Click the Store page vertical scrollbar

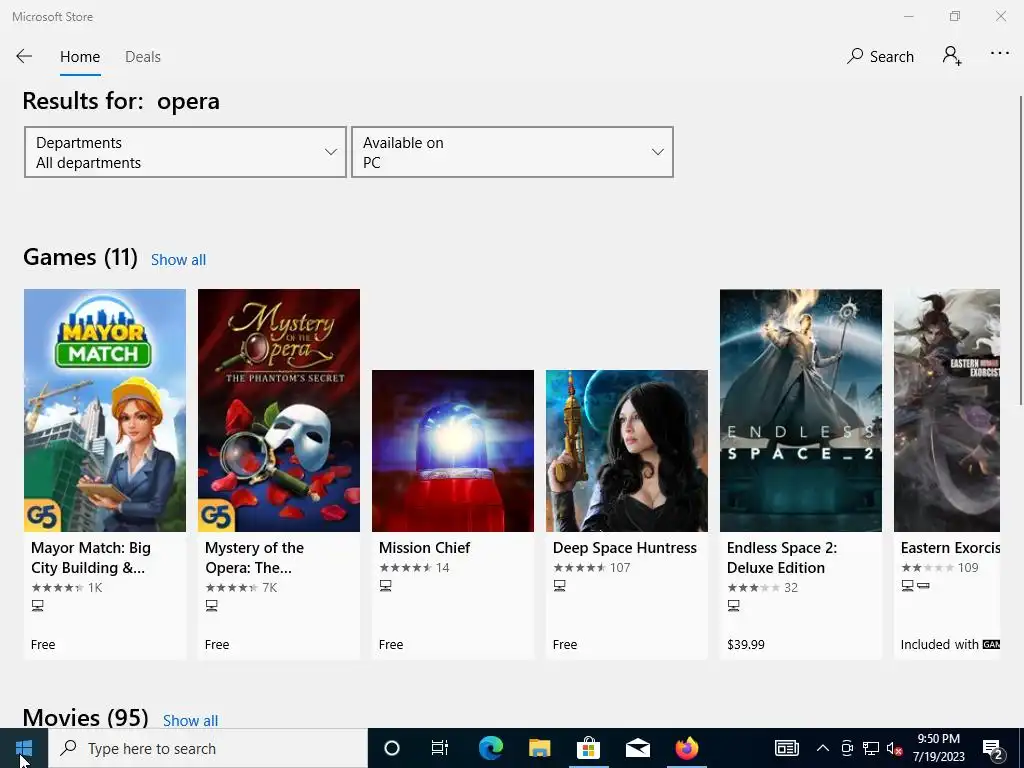(1020, 251)
